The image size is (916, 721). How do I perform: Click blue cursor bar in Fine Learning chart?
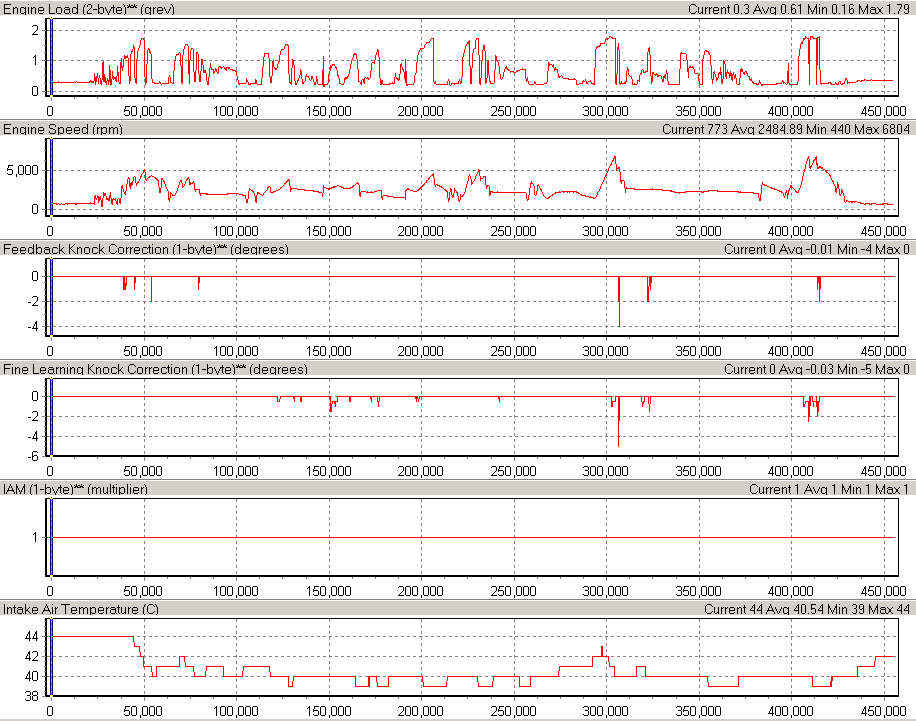click(x=49, y=418)
